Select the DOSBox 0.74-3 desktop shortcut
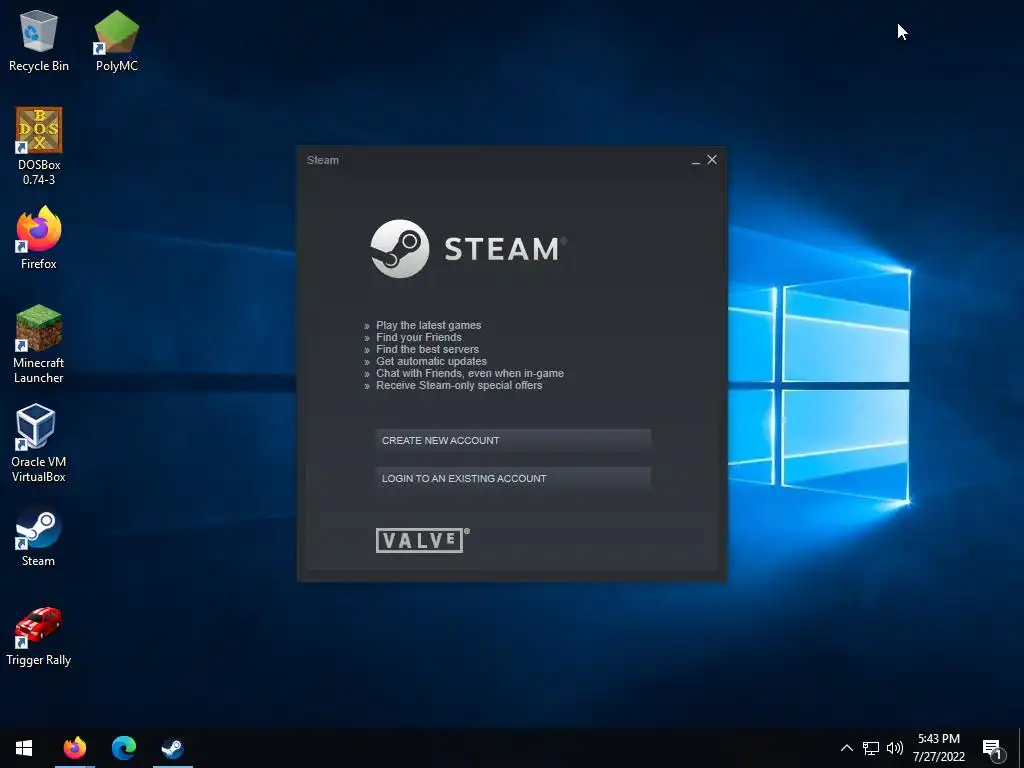1024x768 pixels. (39, 146)
